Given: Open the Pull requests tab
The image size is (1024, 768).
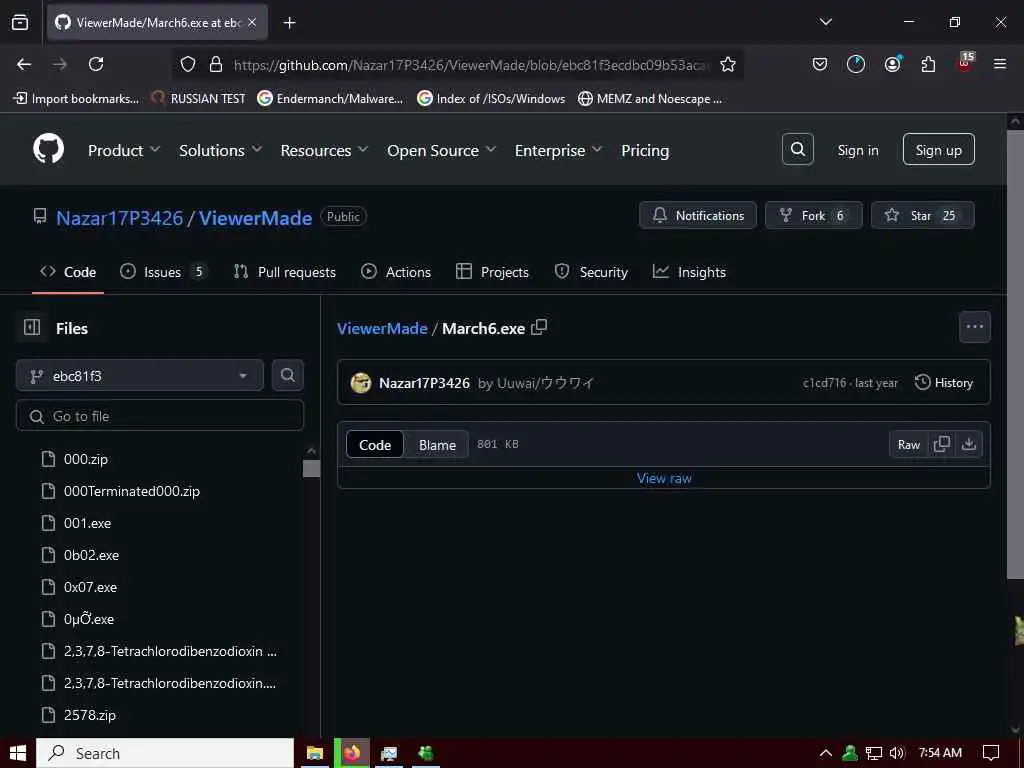Looking at the screenshot, I should pyautogui.click(x=285, y=272).
